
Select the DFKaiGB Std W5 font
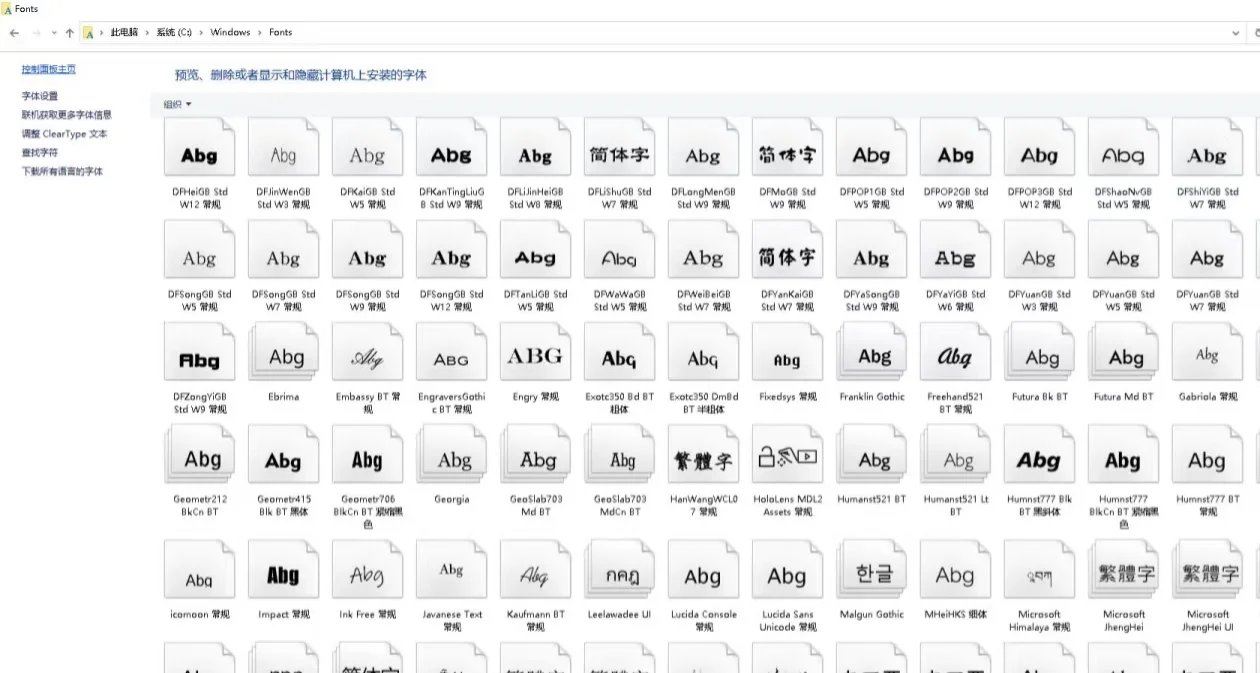point(367,145)
